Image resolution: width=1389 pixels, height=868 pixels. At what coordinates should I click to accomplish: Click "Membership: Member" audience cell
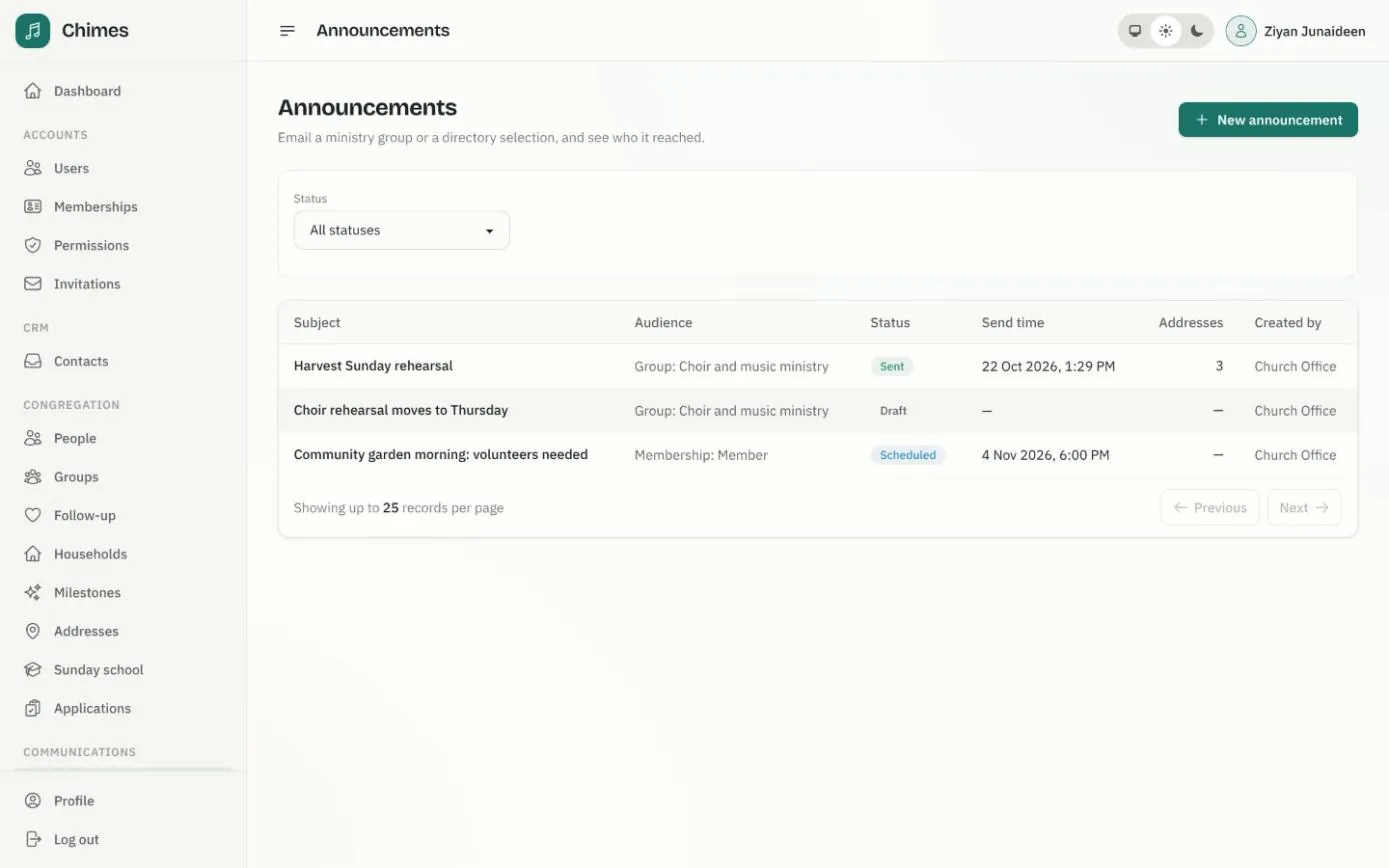point(701,455)
